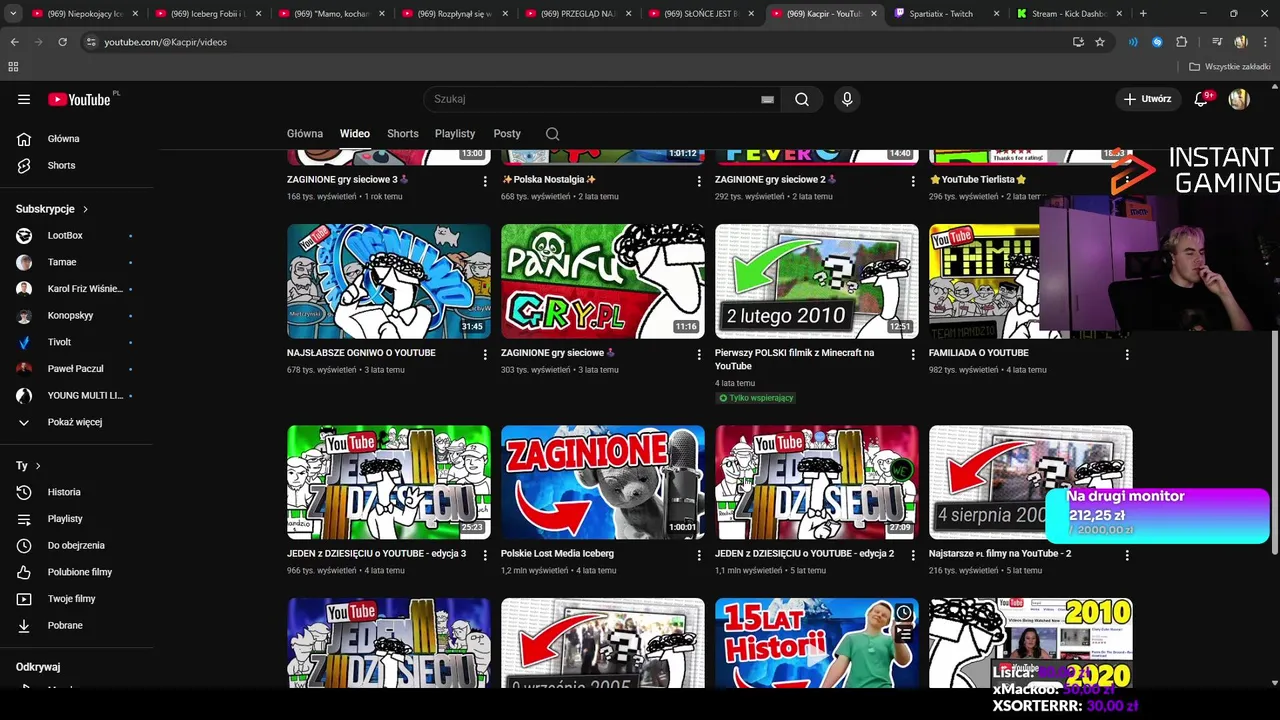Switch to the Posty channel tab
The image size is (1280, 720).
(x=507, y=133)
